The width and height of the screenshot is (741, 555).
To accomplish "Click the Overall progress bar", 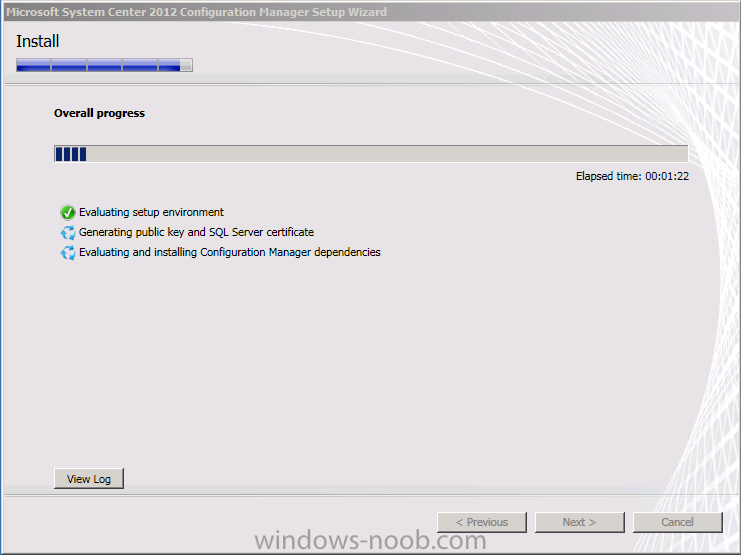I will point(371,154).
